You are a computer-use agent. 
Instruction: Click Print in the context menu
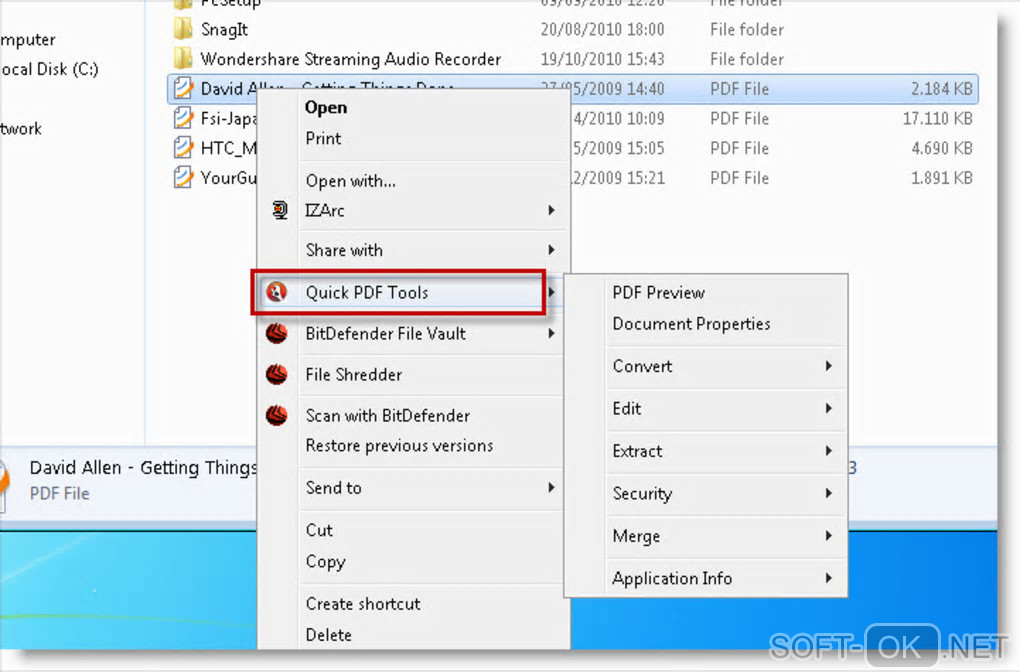323,139
